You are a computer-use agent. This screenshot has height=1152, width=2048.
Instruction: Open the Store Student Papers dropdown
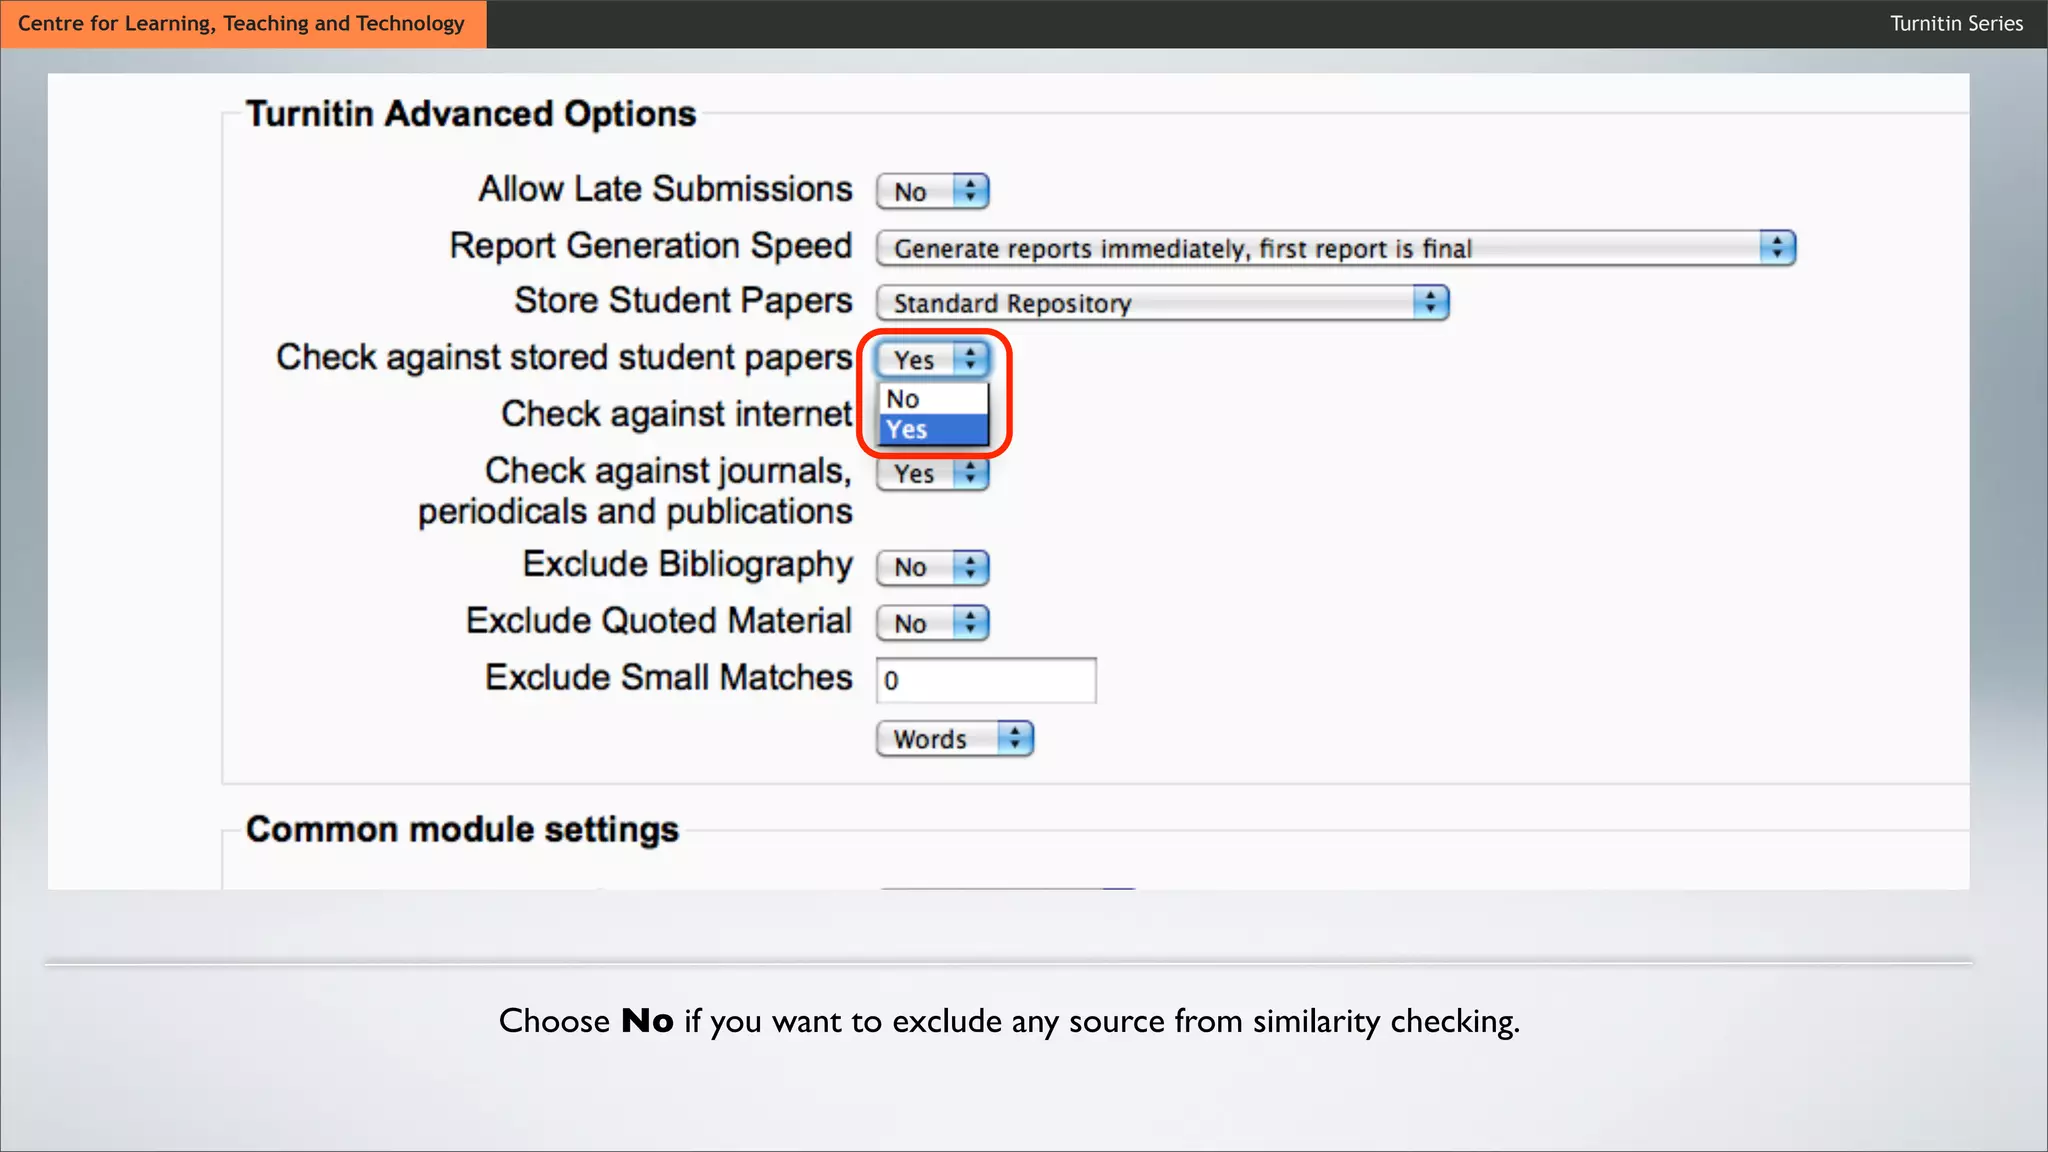coord(1161,303)
